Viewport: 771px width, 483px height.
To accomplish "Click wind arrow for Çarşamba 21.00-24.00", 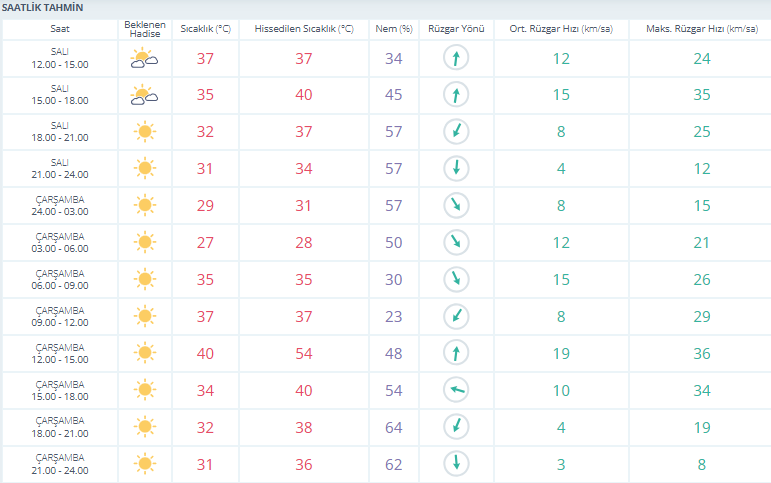I will 456,464.
